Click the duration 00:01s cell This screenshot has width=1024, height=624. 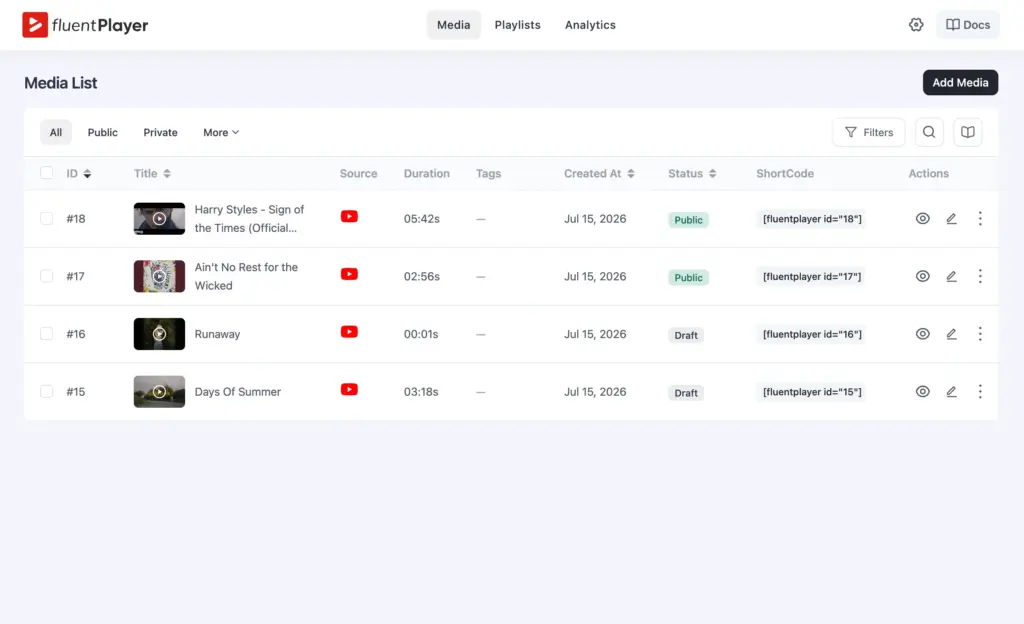pos(421,334)
